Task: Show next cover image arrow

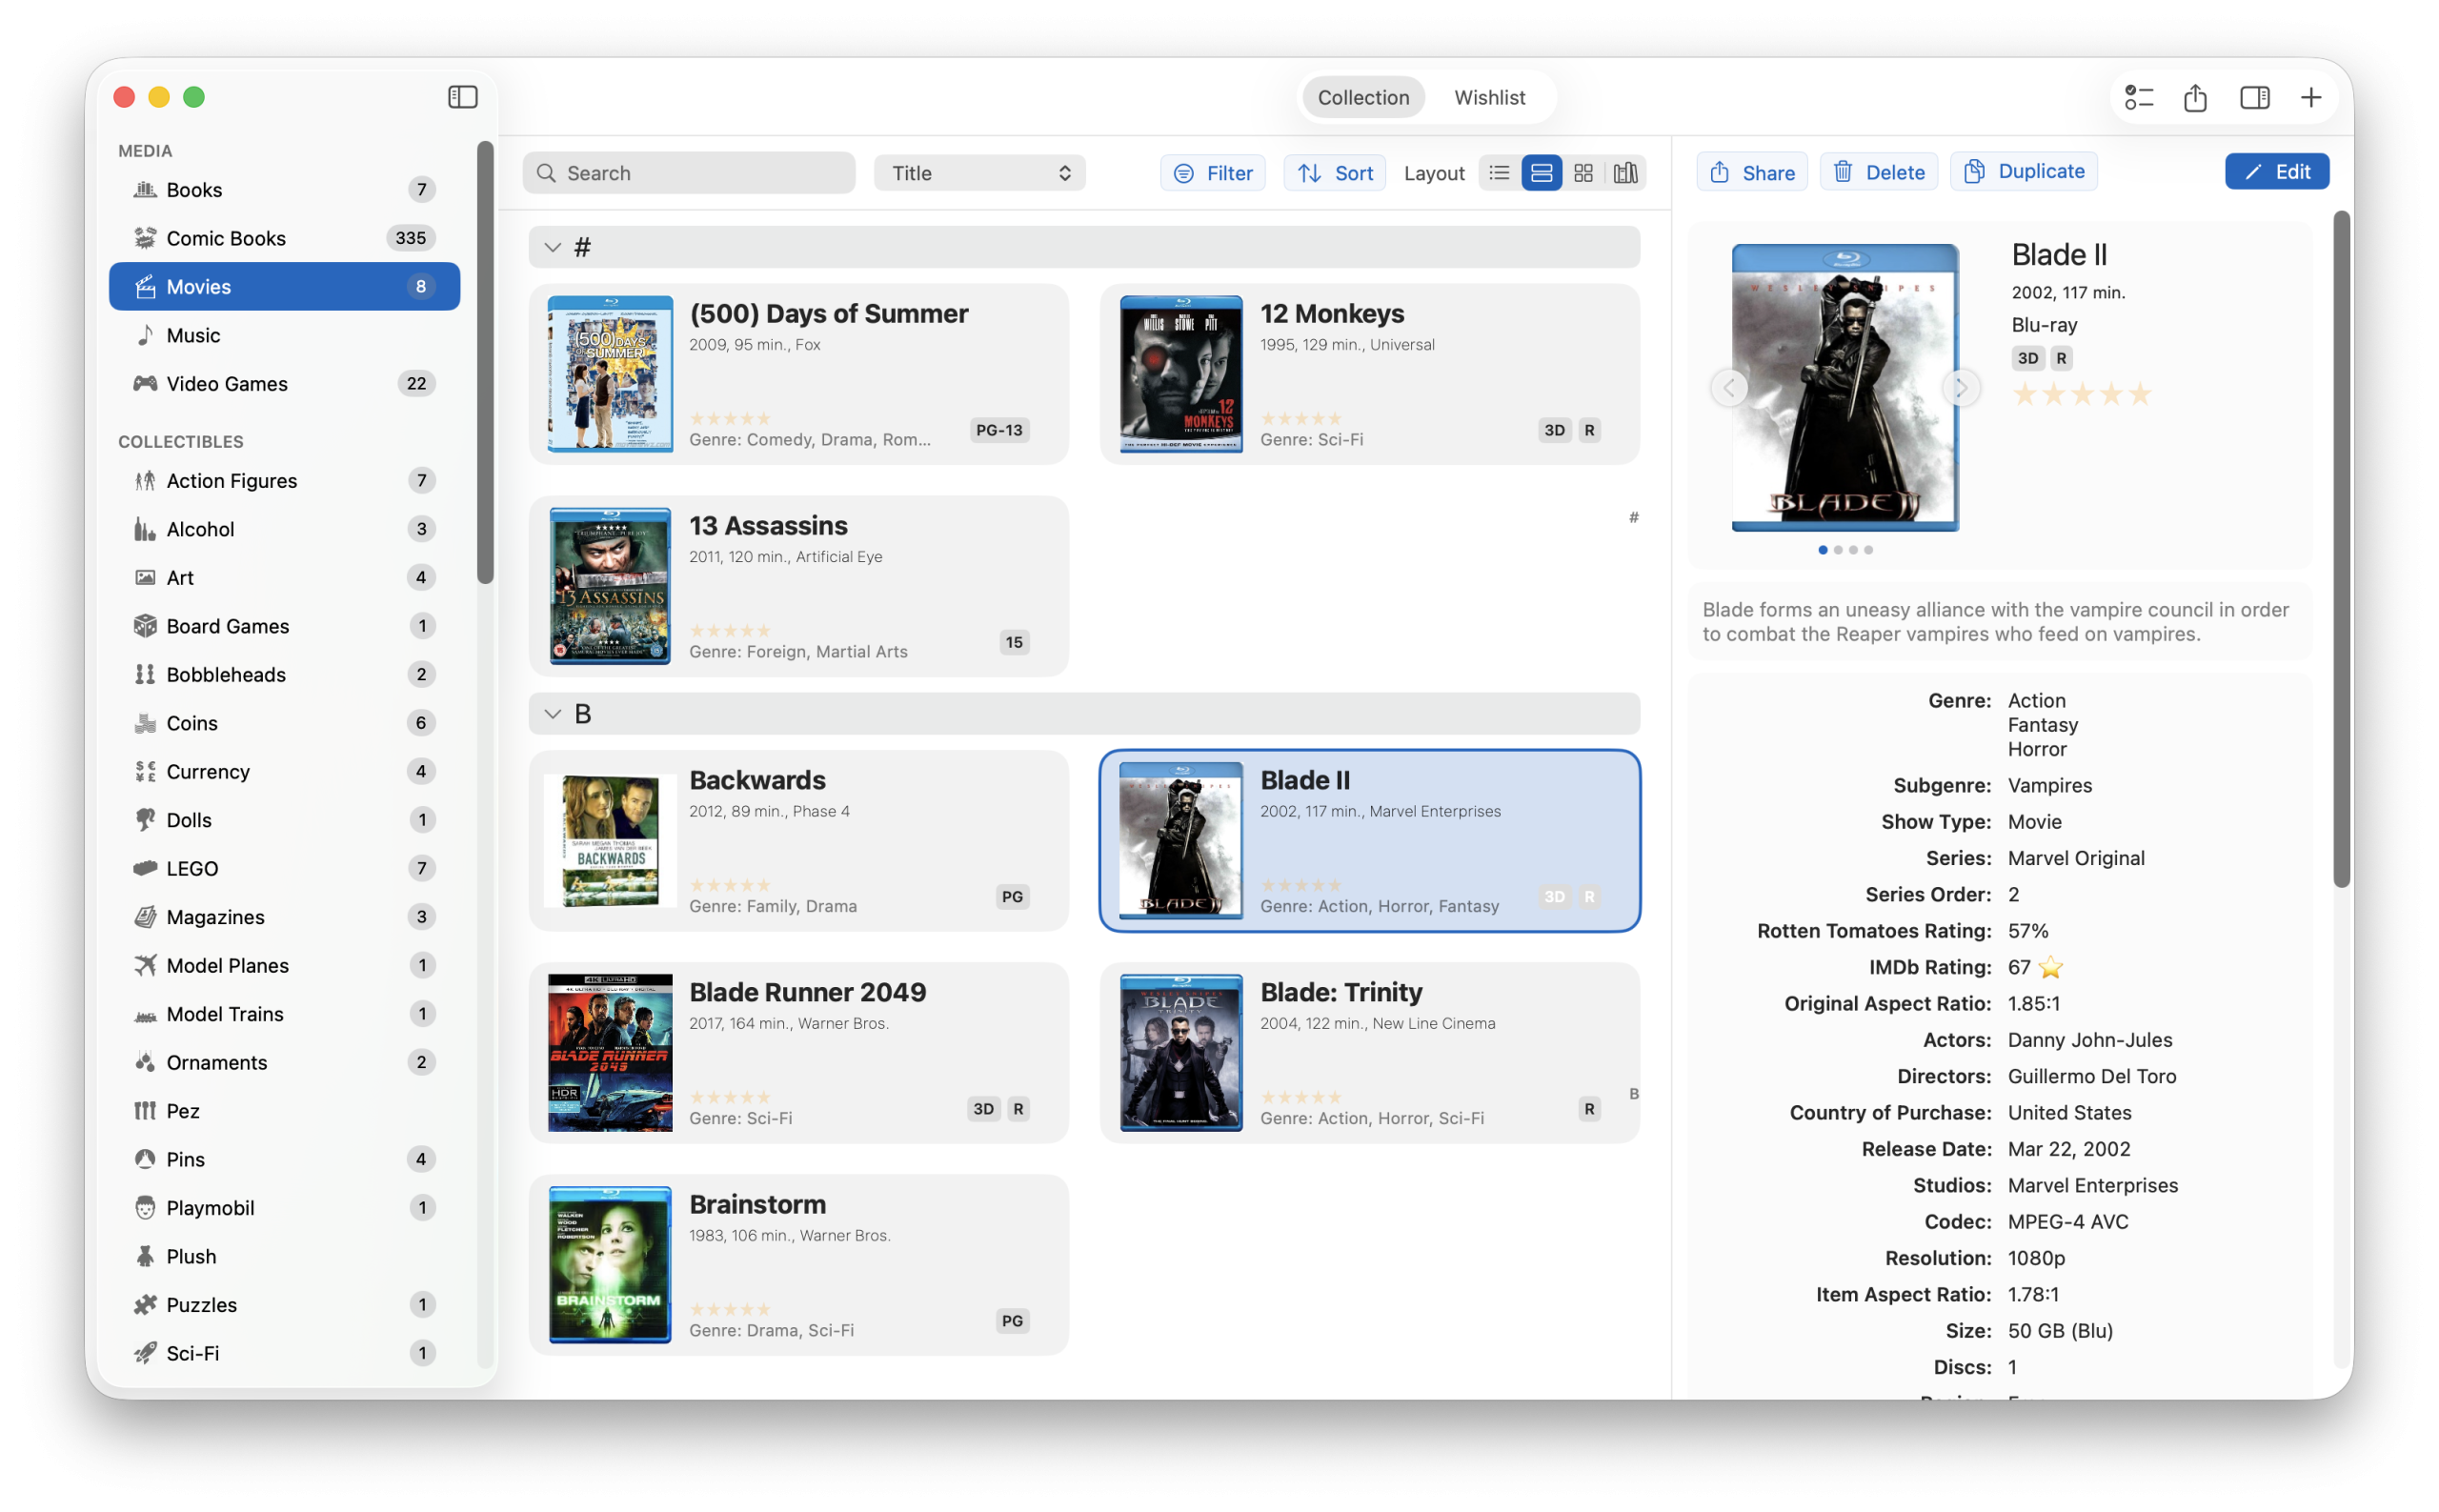Action: 1961,387
